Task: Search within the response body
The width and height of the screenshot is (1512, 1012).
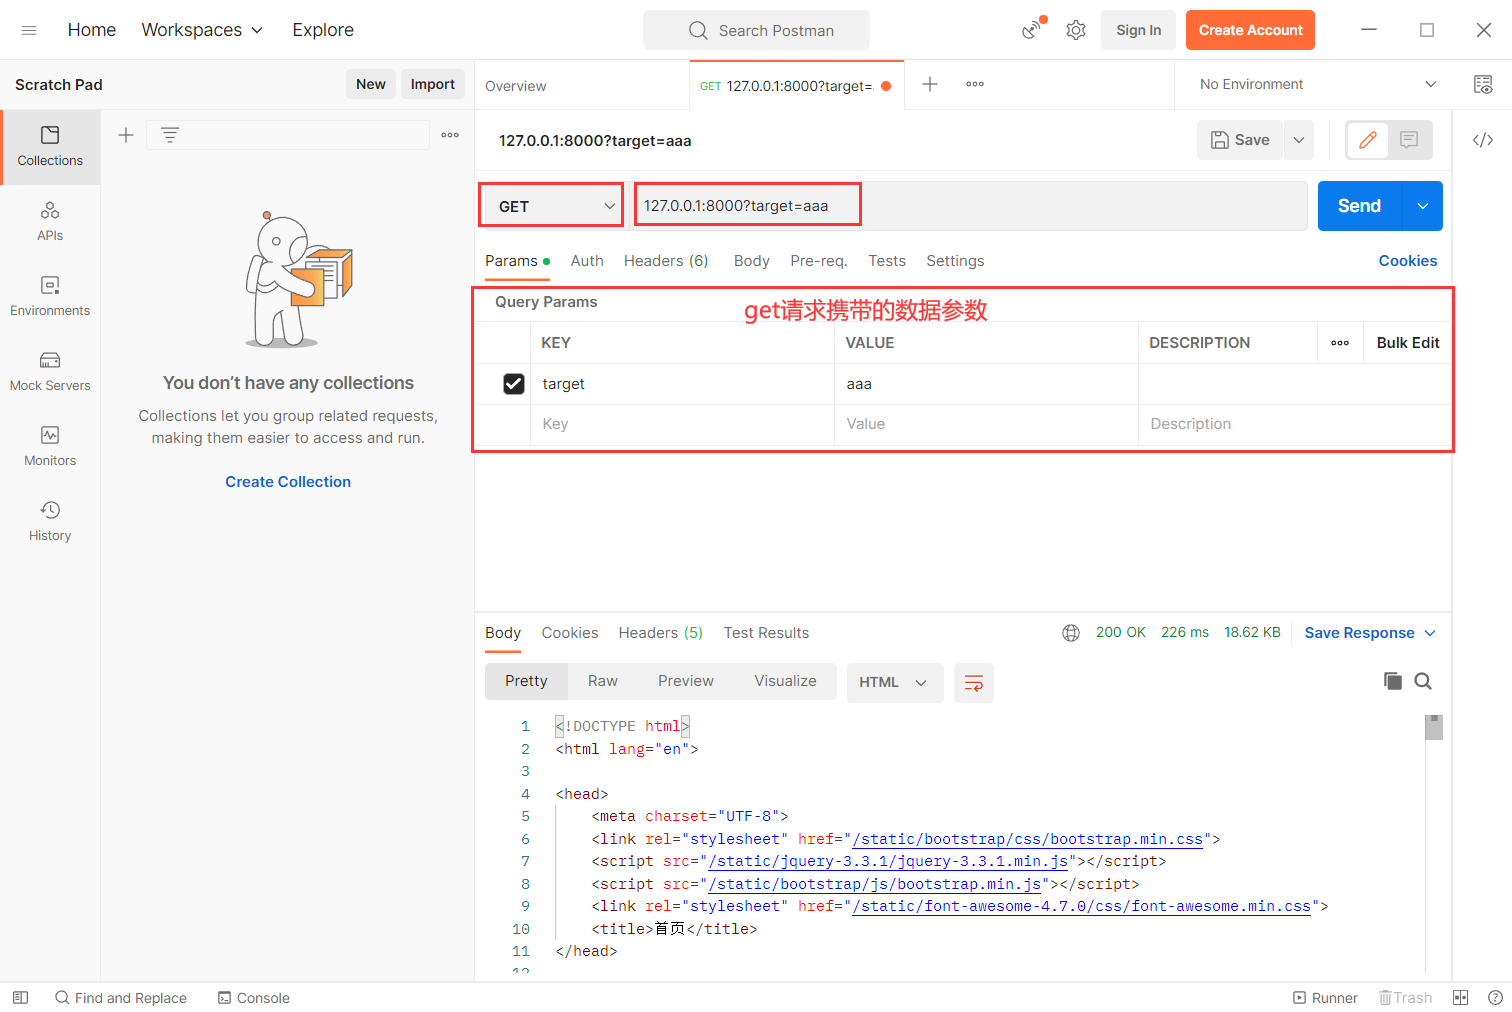Action: coord(1423,681)
